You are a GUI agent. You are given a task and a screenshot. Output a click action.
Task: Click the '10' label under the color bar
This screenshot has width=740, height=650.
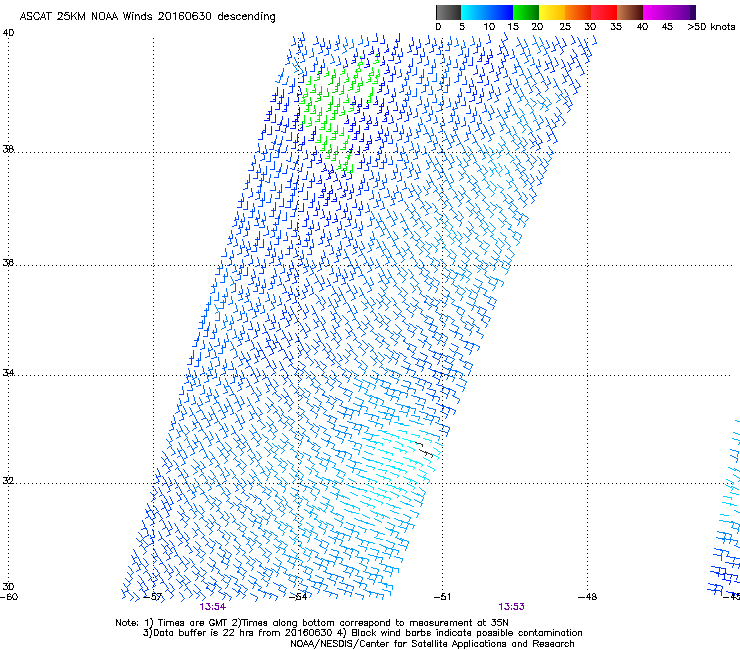coord(489,26)
